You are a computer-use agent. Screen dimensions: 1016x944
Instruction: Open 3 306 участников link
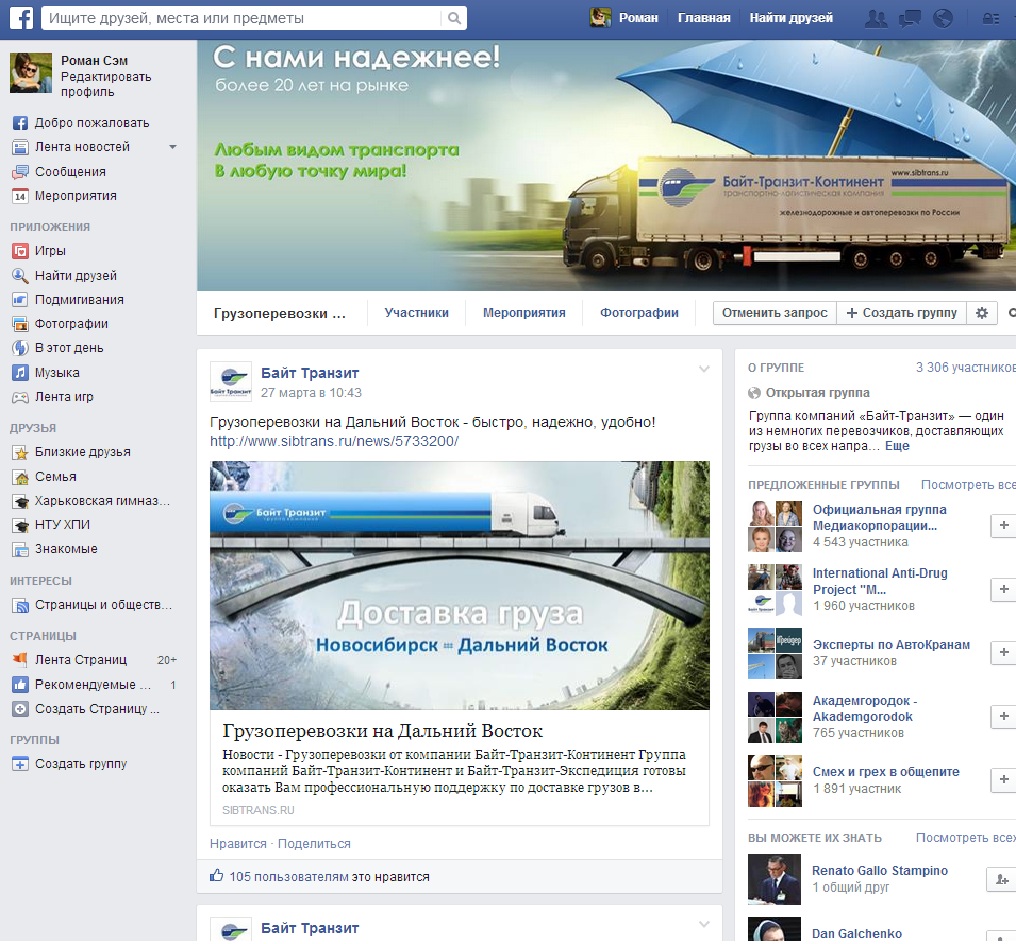pyautogui.click(x=965, y=367)
